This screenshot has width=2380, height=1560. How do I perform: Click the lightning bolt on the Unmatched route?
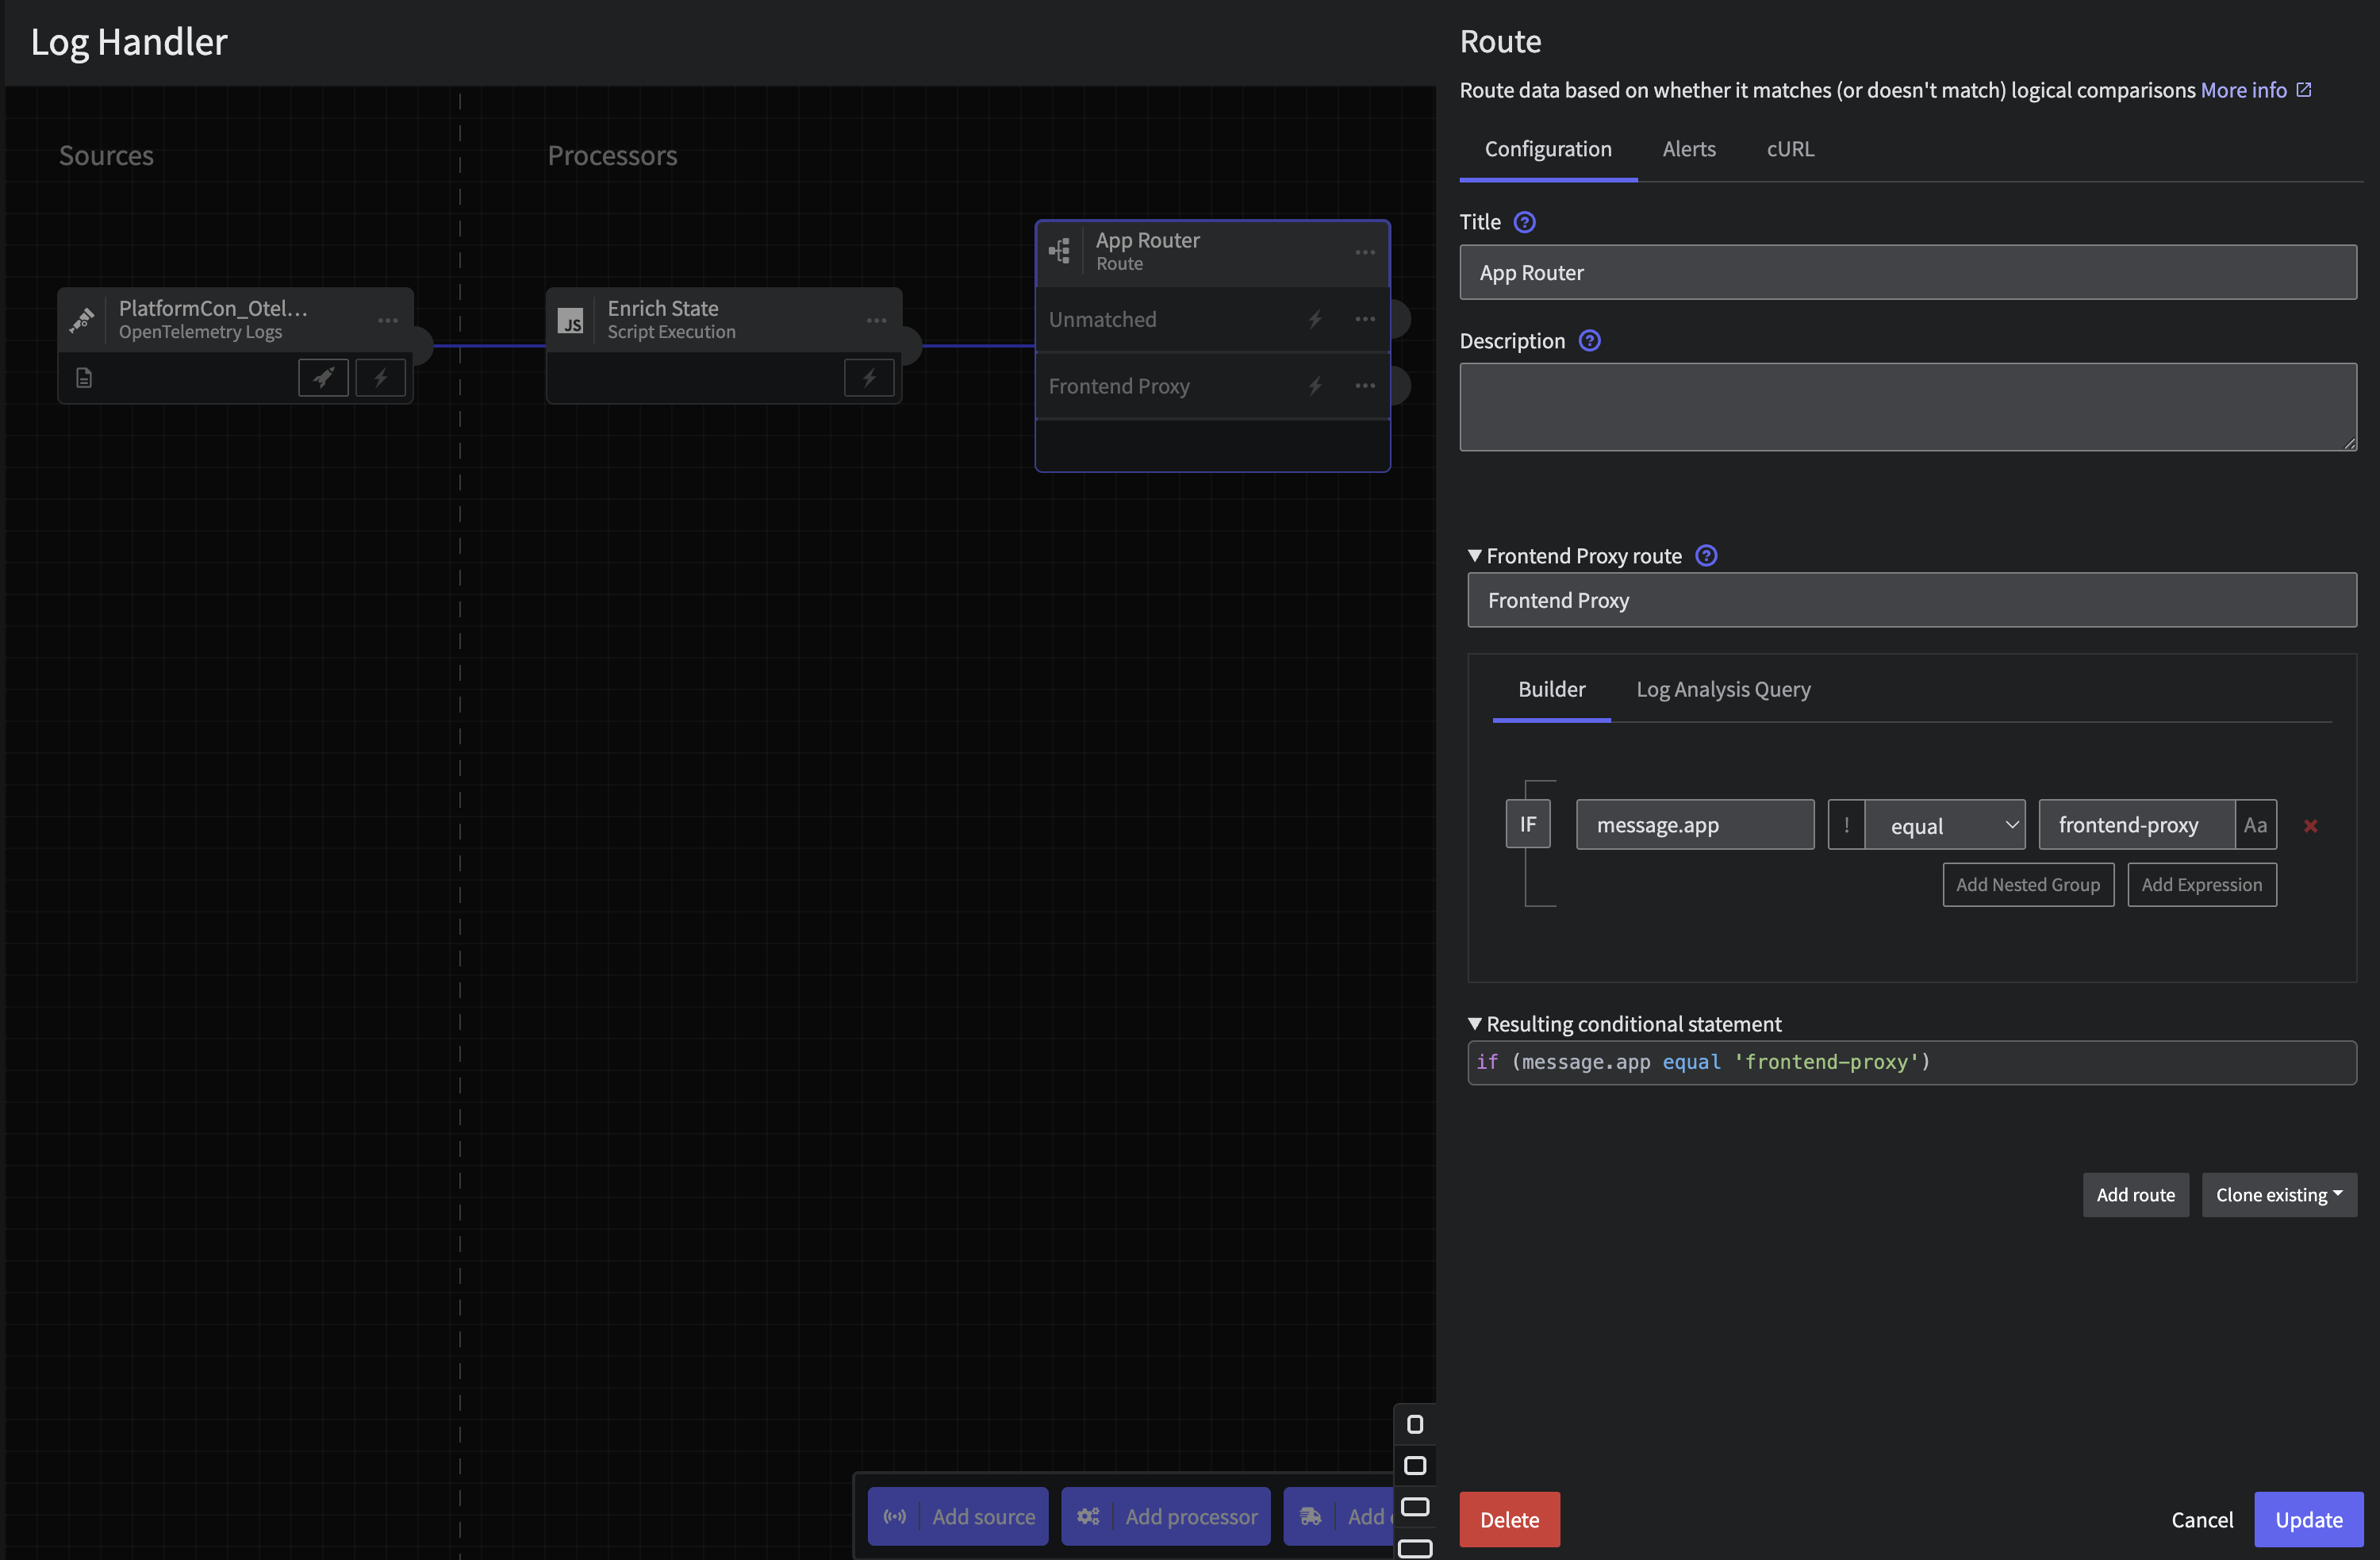(1314, 318)
